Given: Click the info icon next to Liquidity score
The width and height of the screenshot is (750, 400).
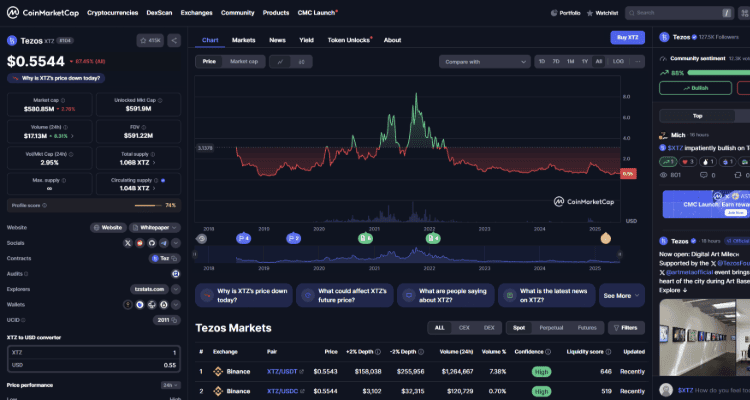Looking at the screenshot, I should point(608,352).
